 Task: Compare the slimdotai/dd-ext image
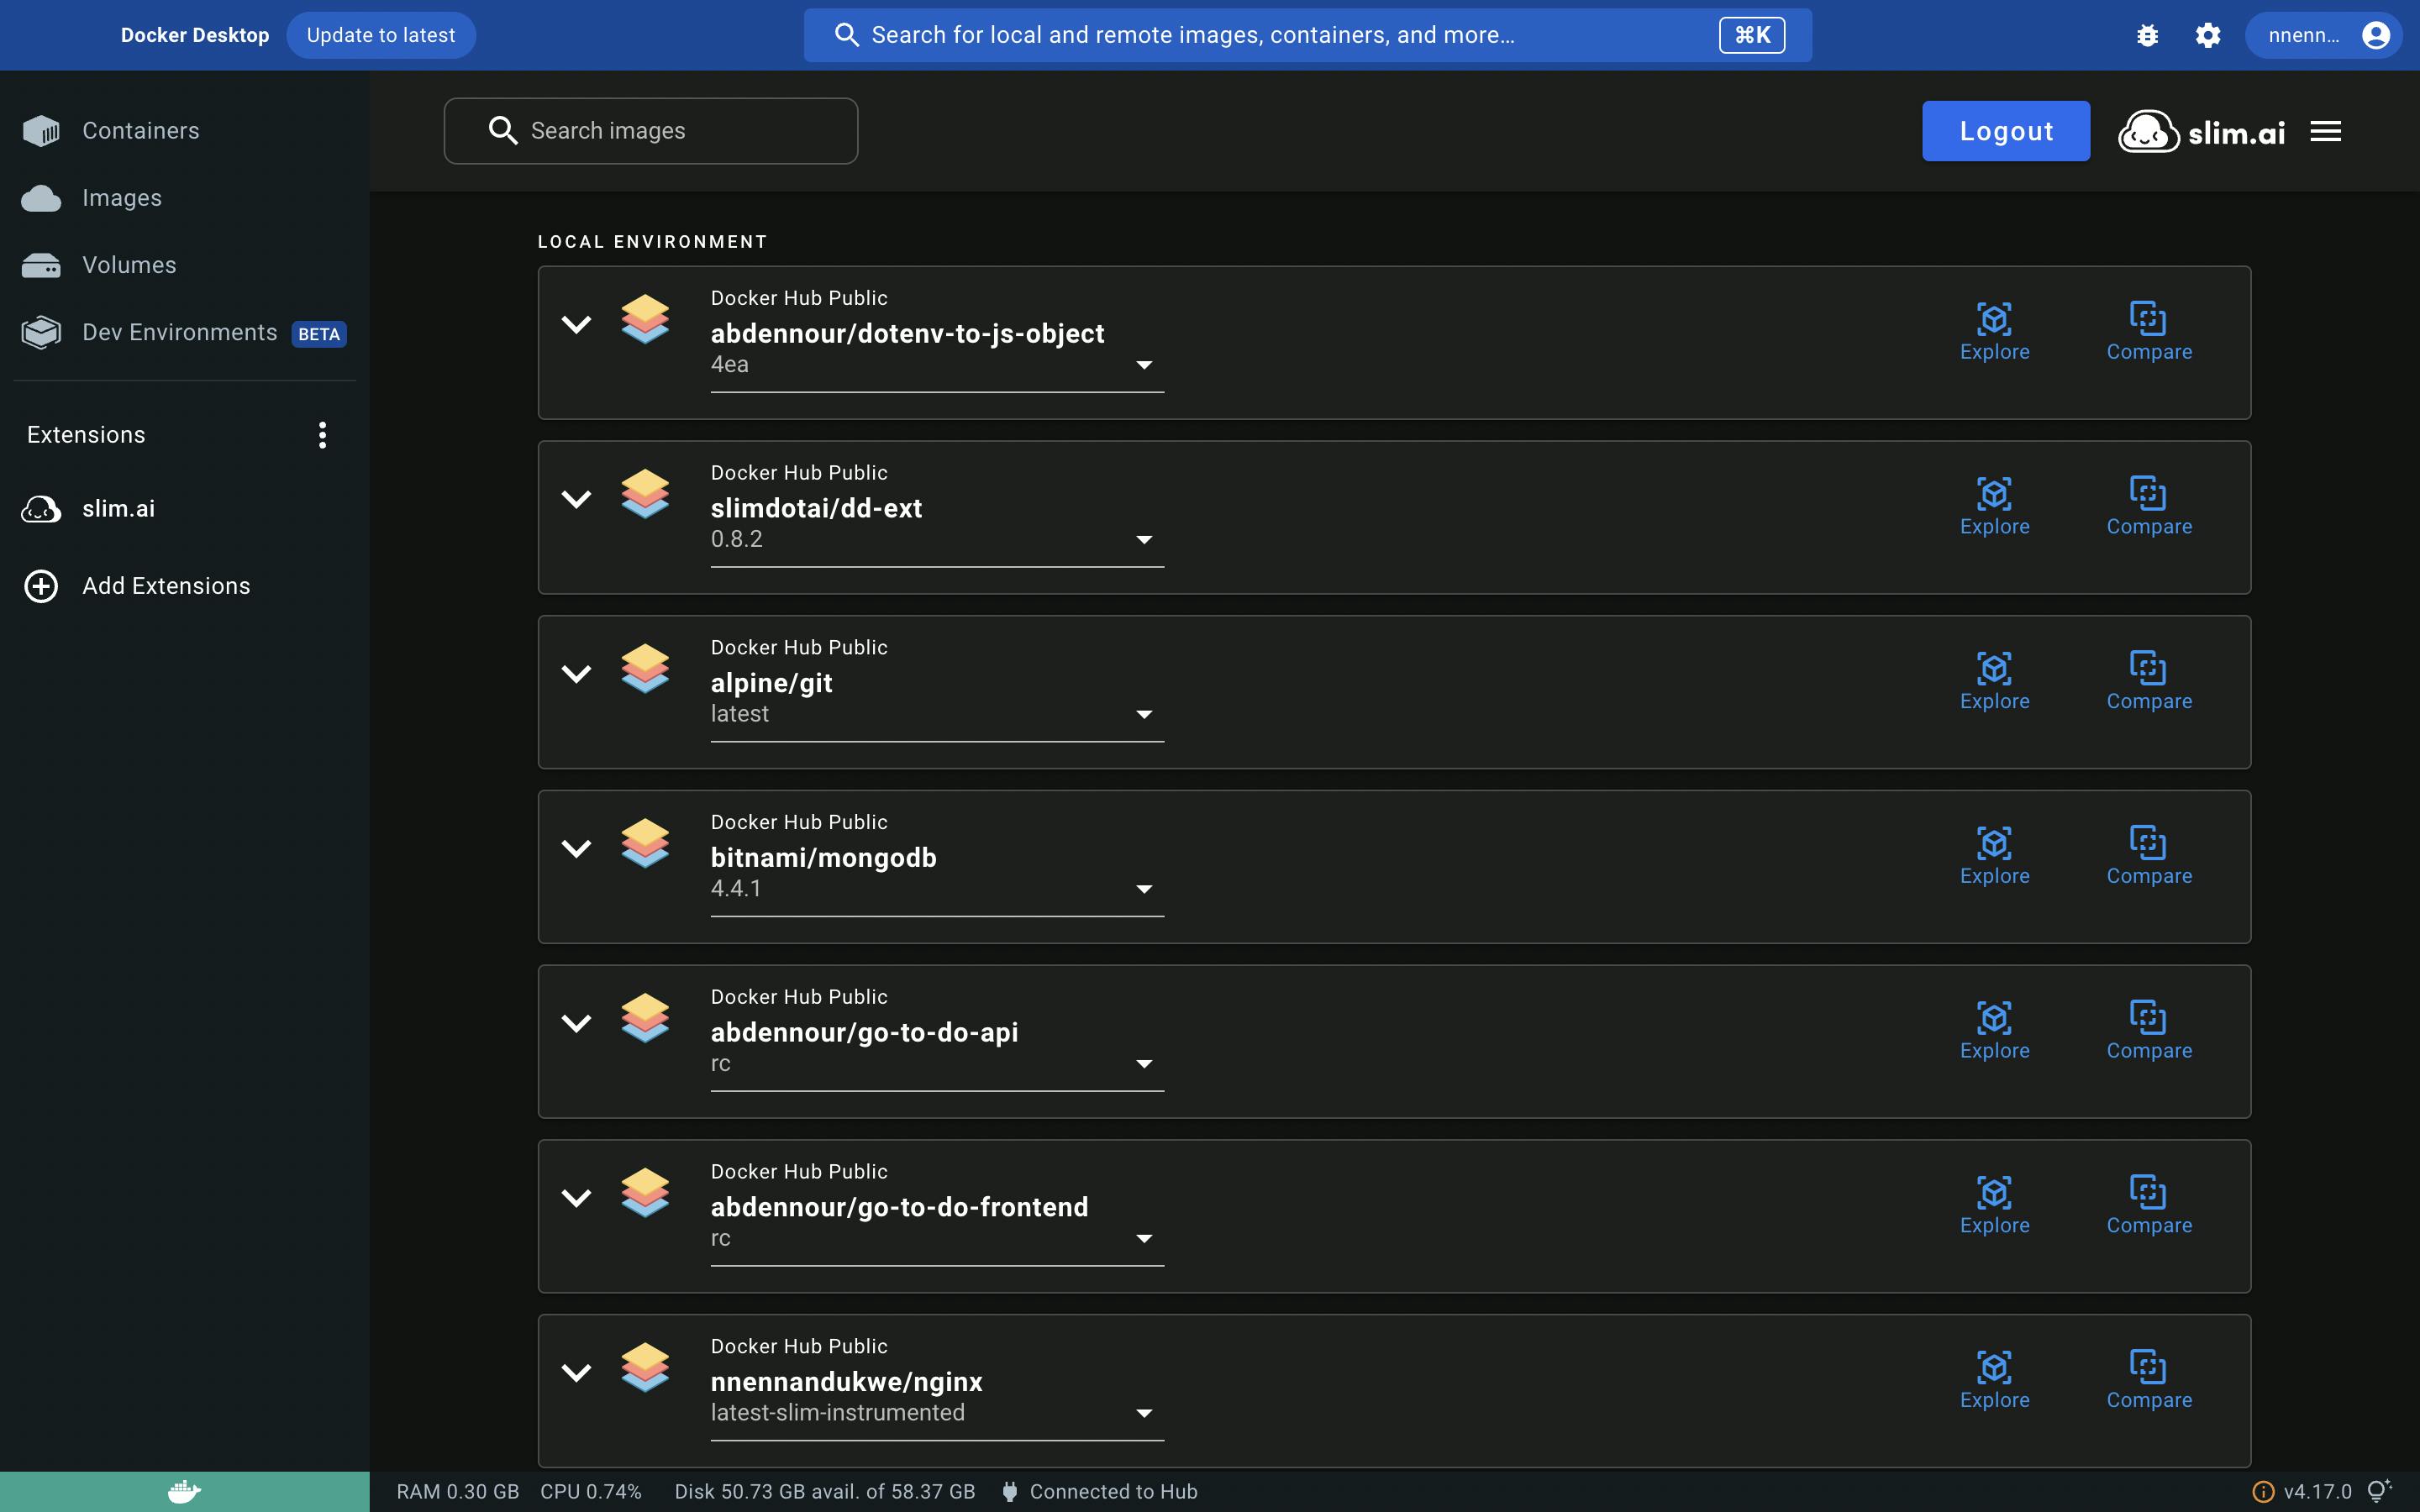[x=2149, y=507]
